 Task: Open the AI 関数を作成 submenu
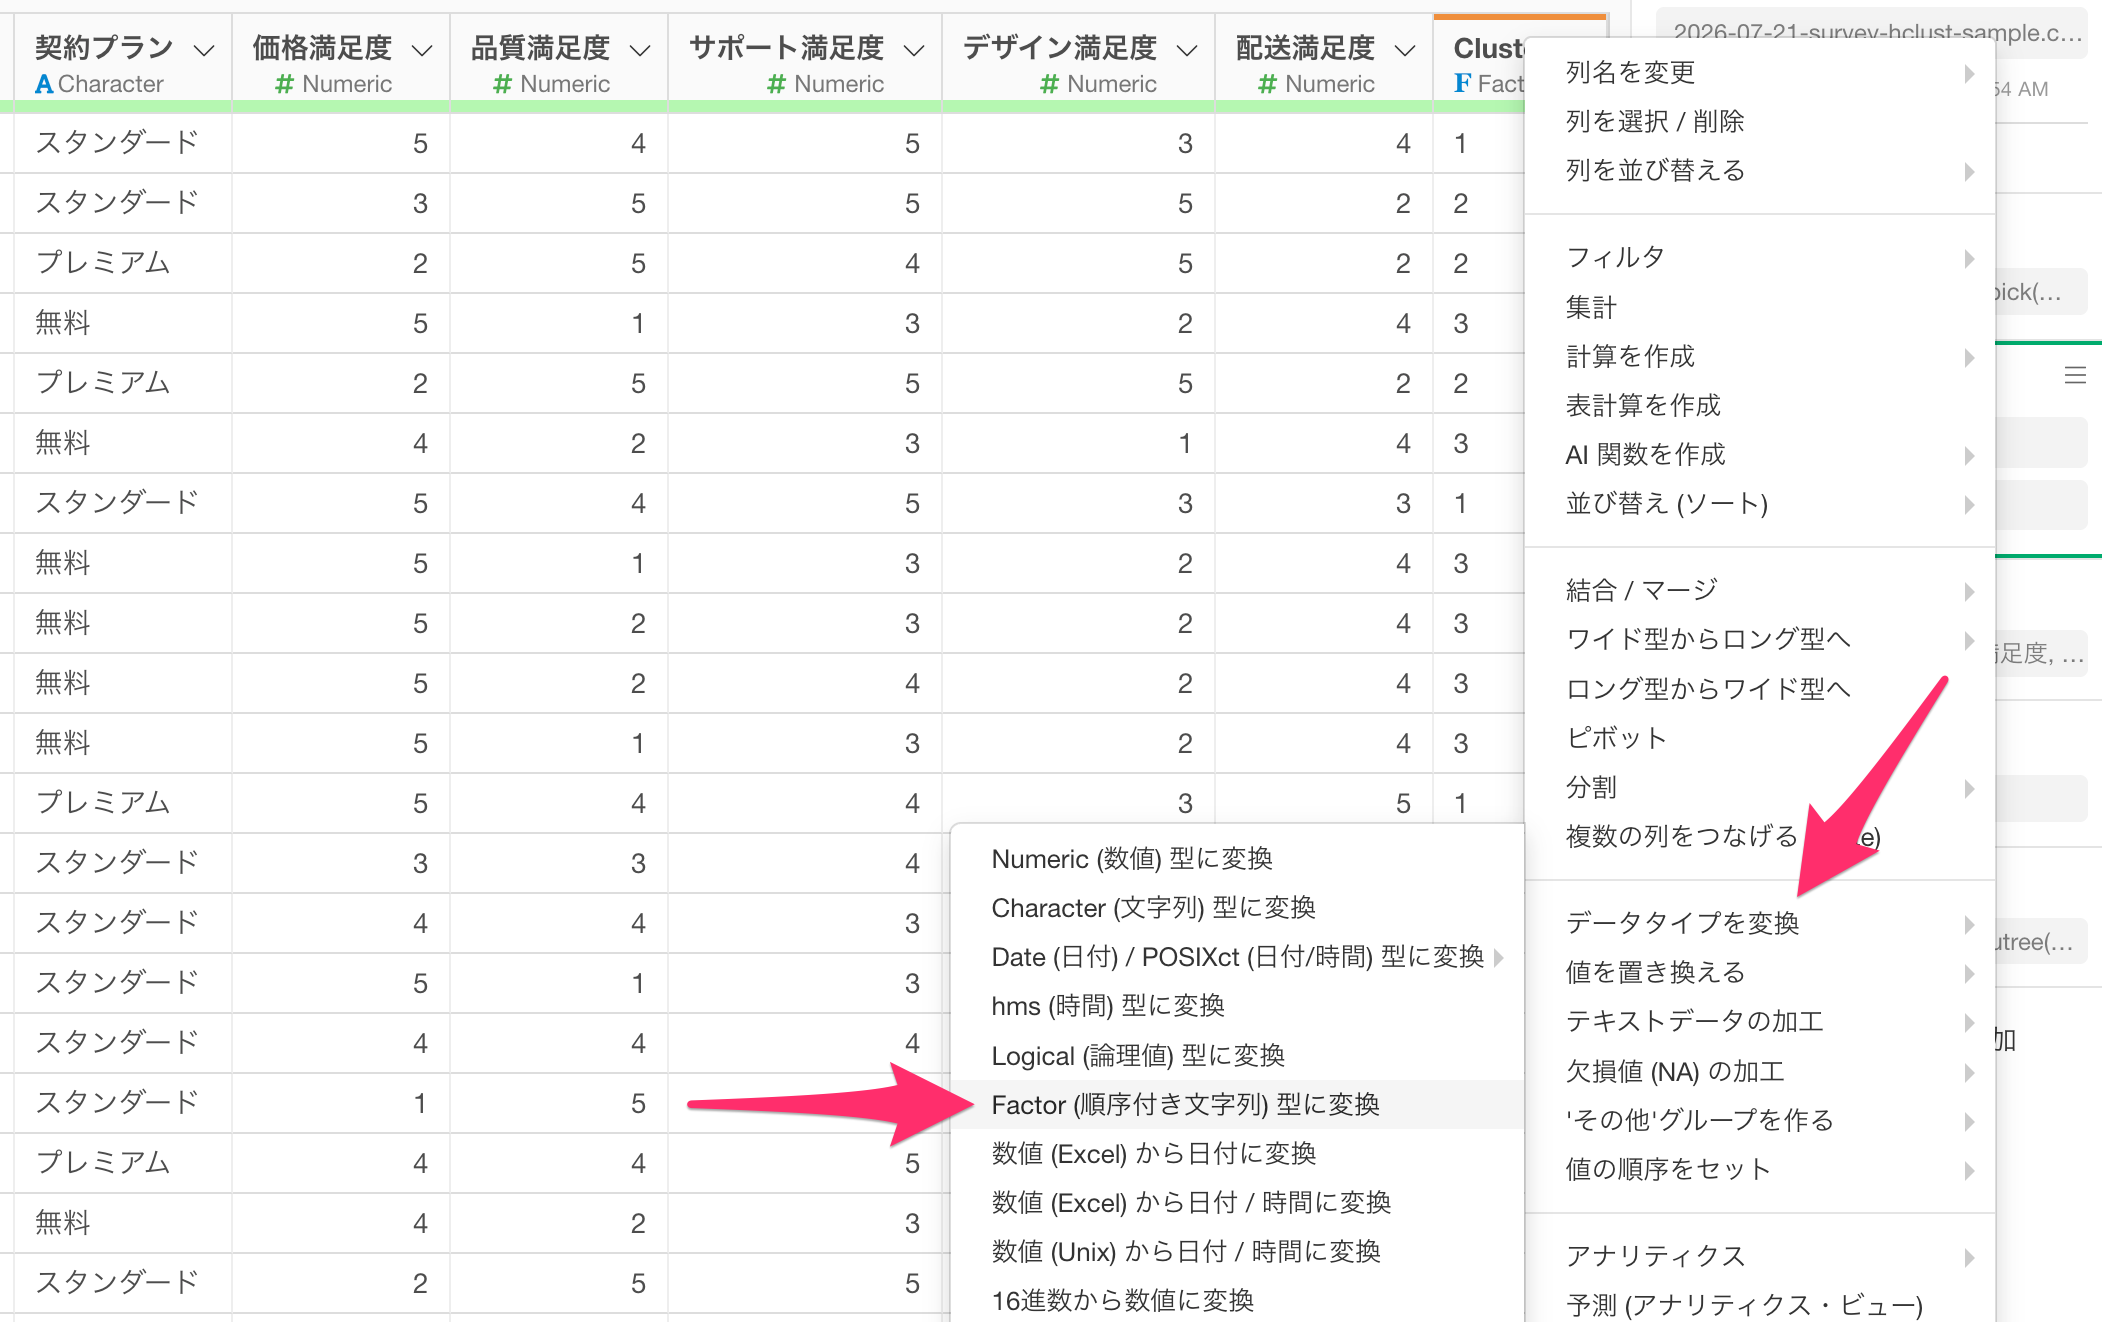point(1760,454)
